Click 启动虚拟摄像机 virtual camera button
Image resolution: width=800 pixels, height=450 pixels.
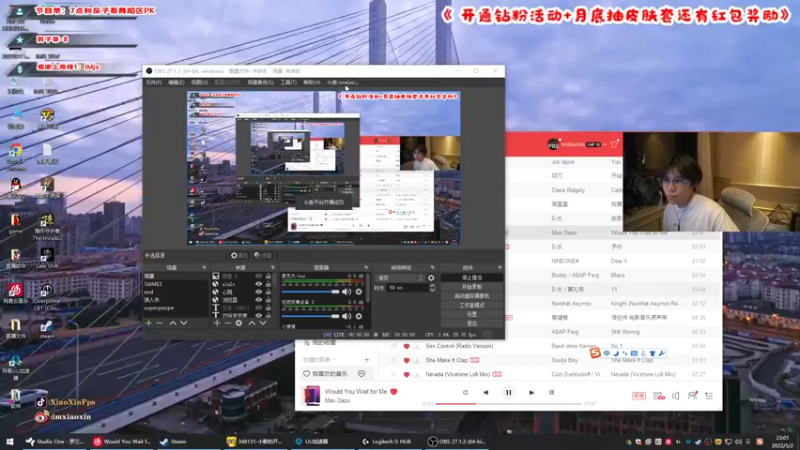(x=471, y=296)
